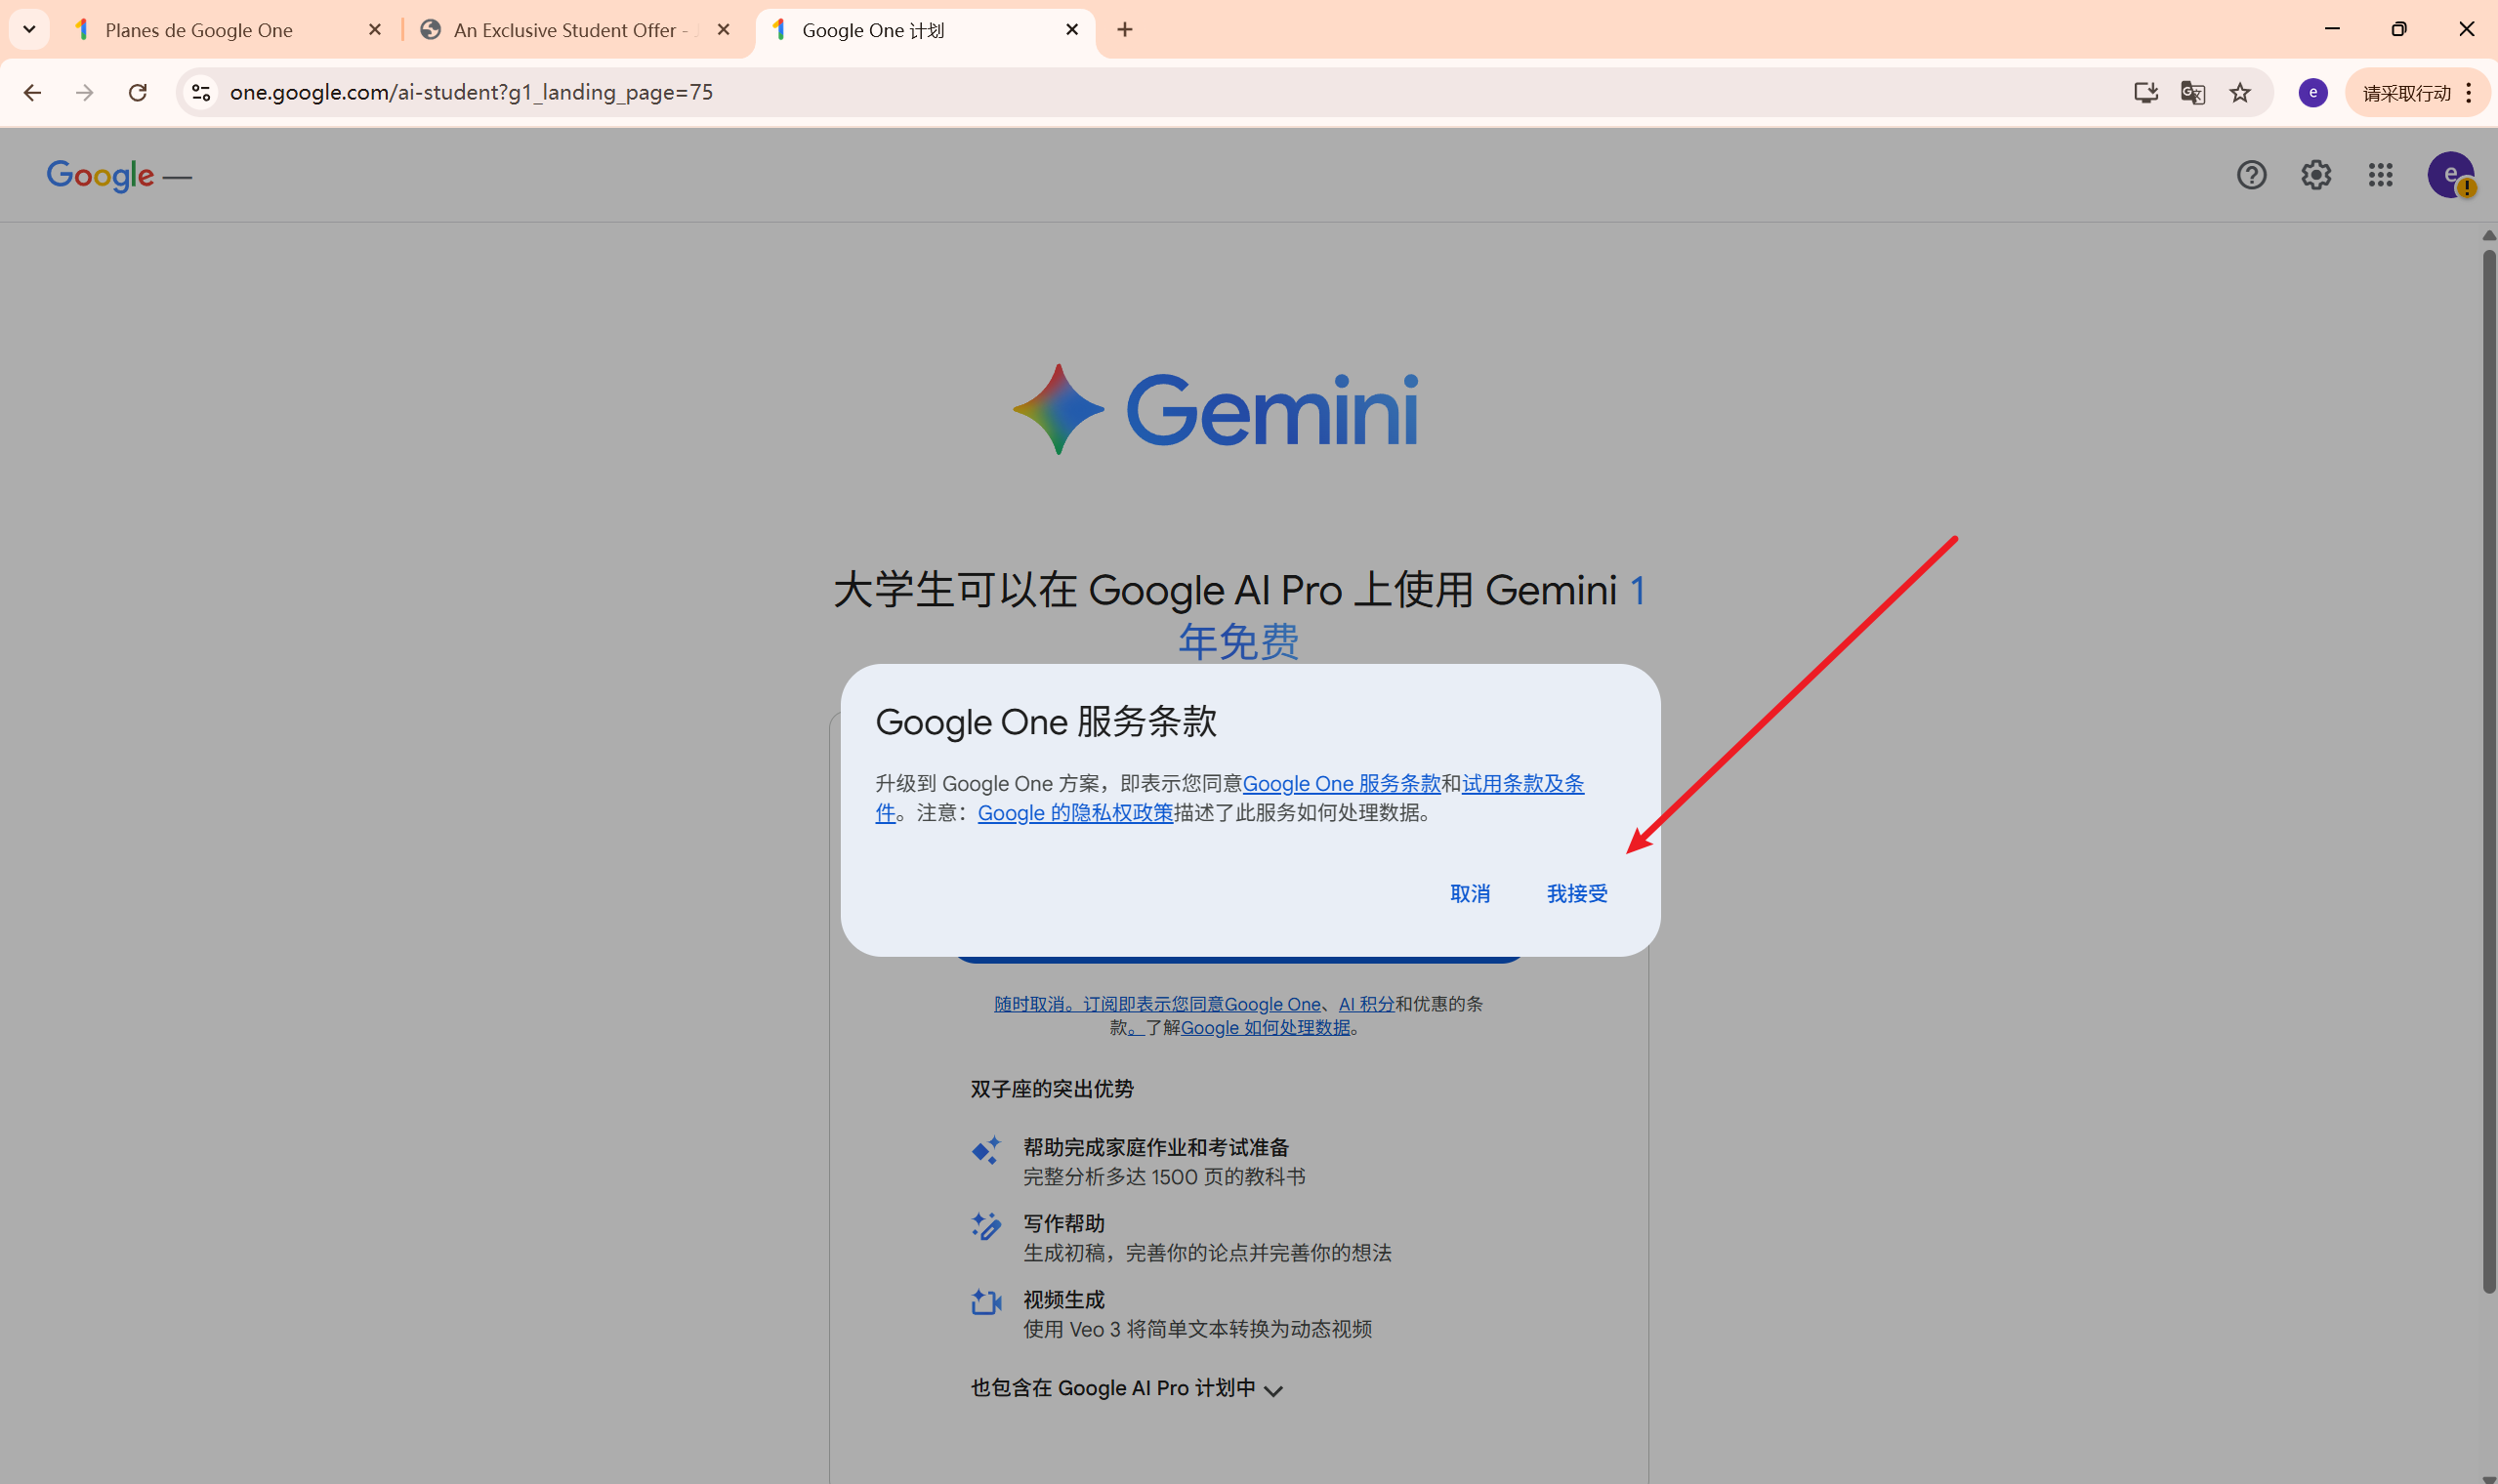Click the 我接受 button in dialog

(1577, 894)
